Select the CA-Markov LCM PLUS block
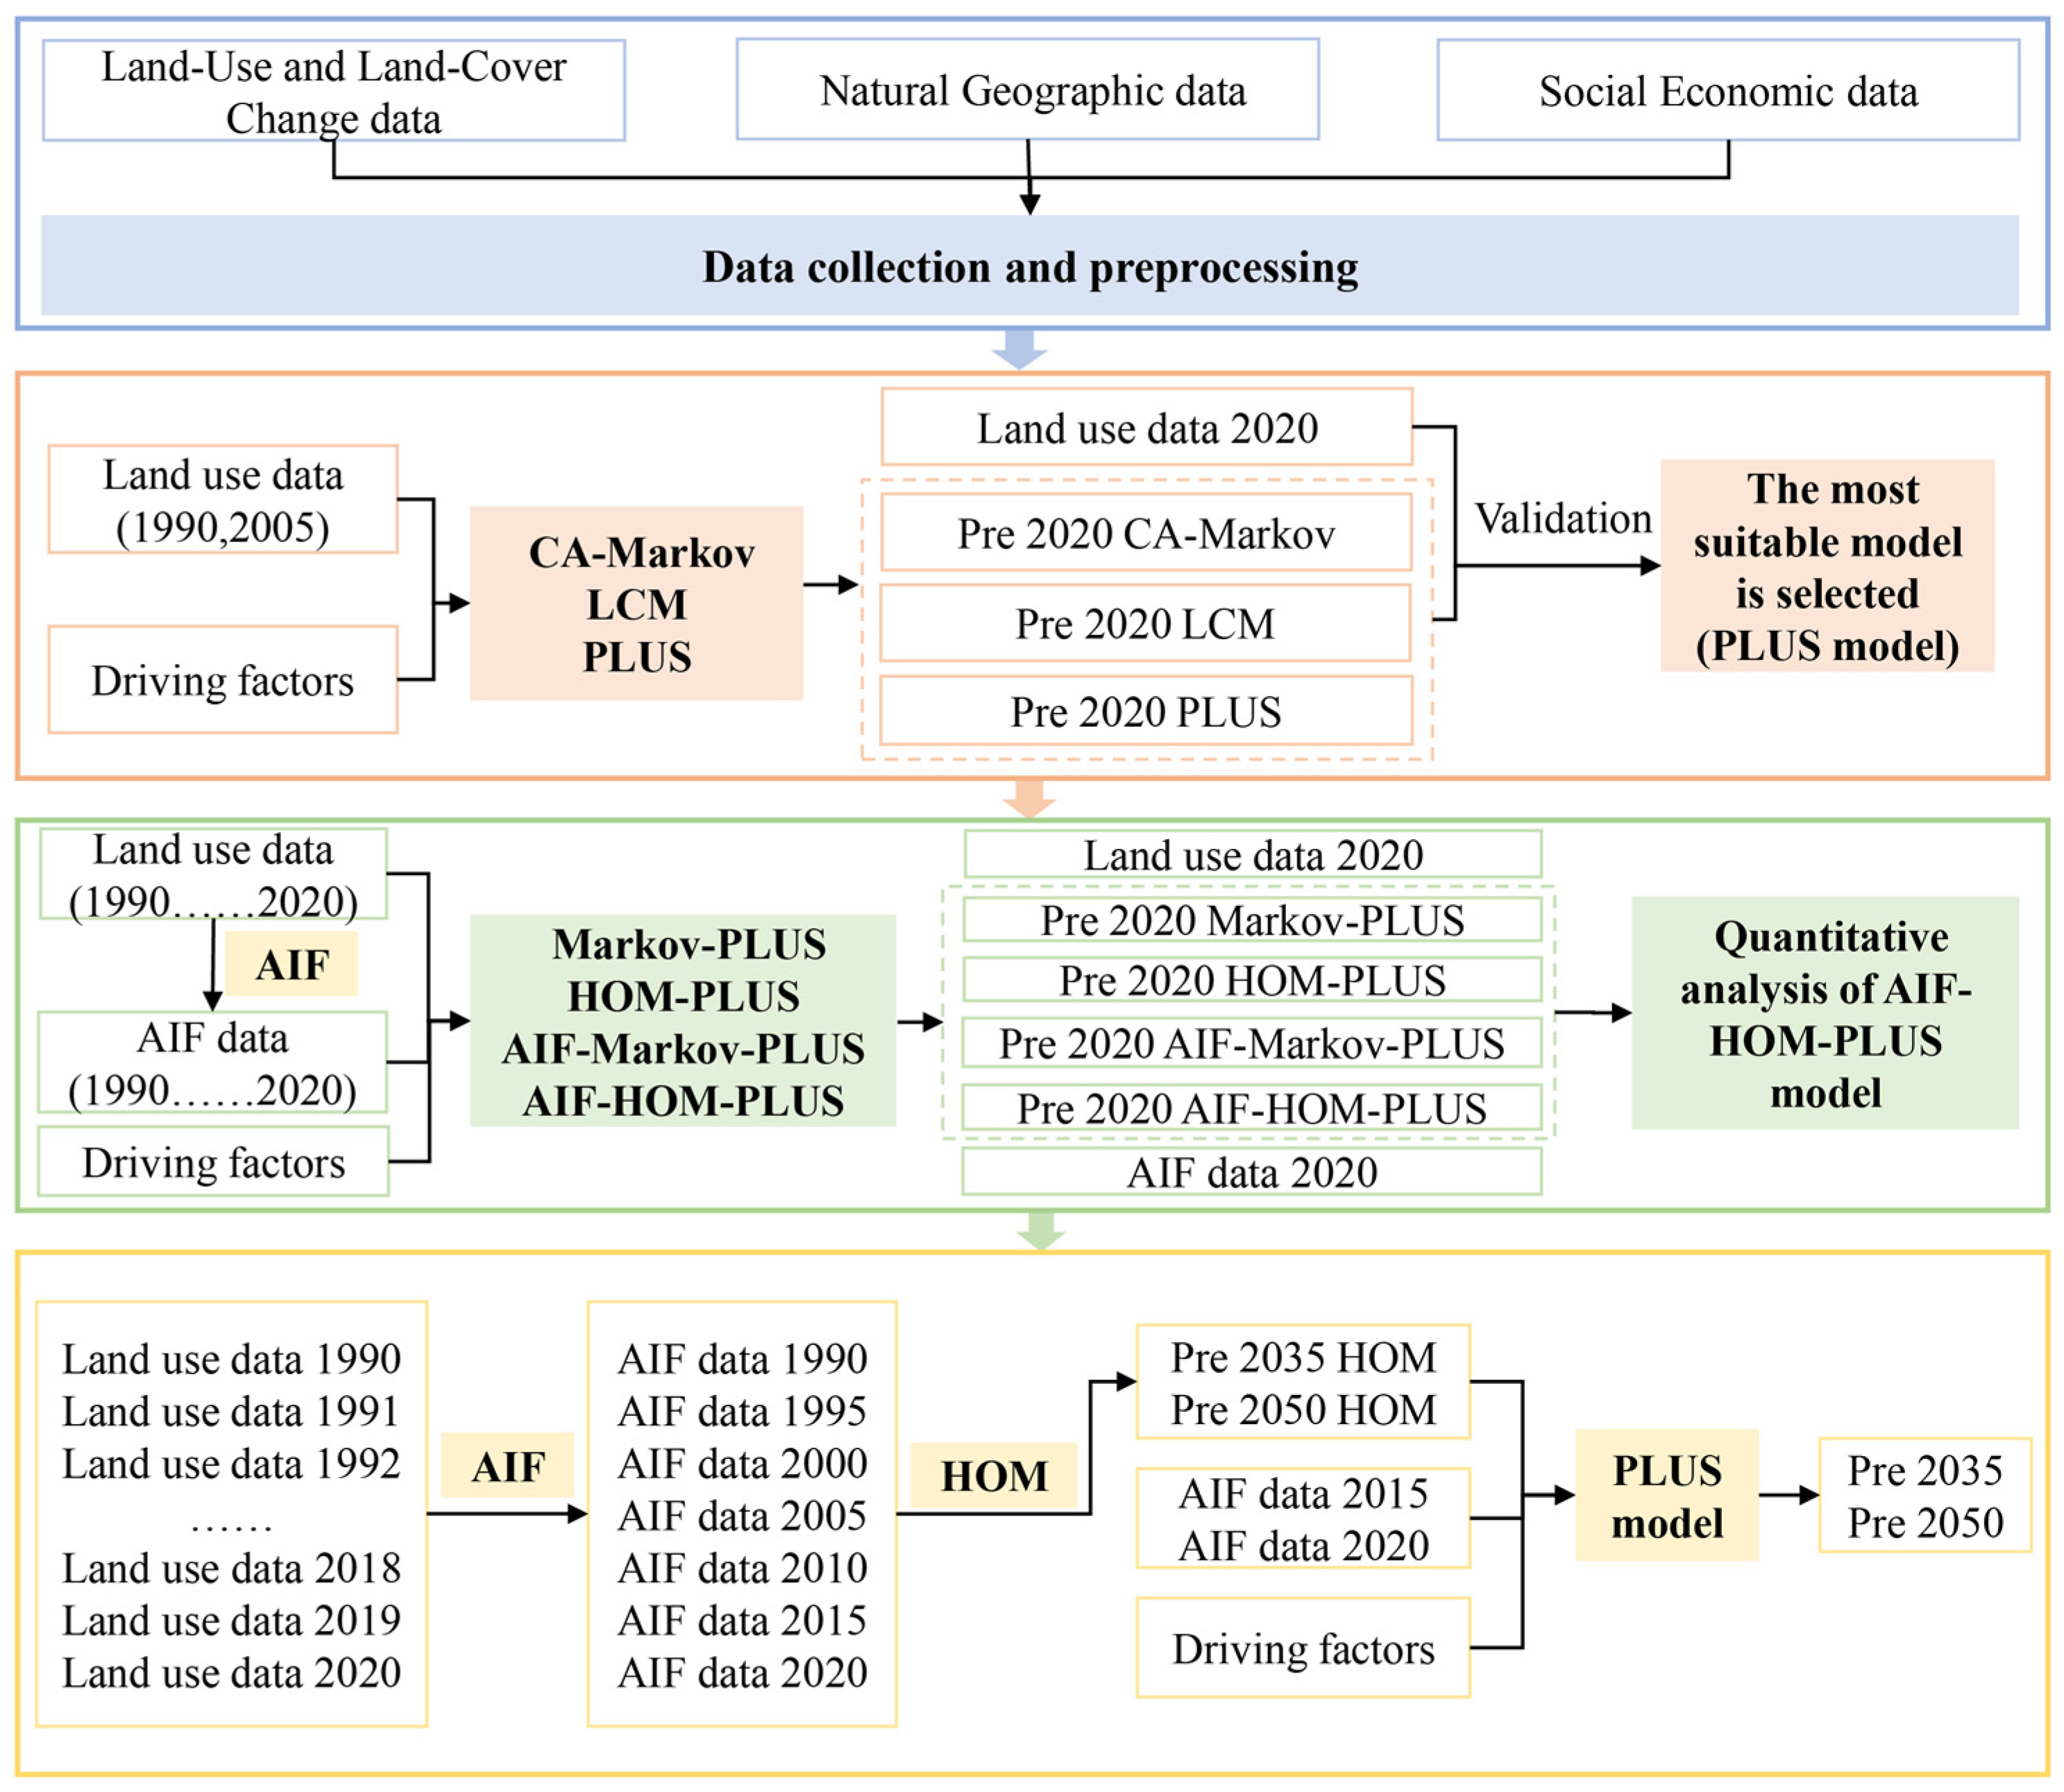Screen dimensions: 2064x1792 (637, 603)
